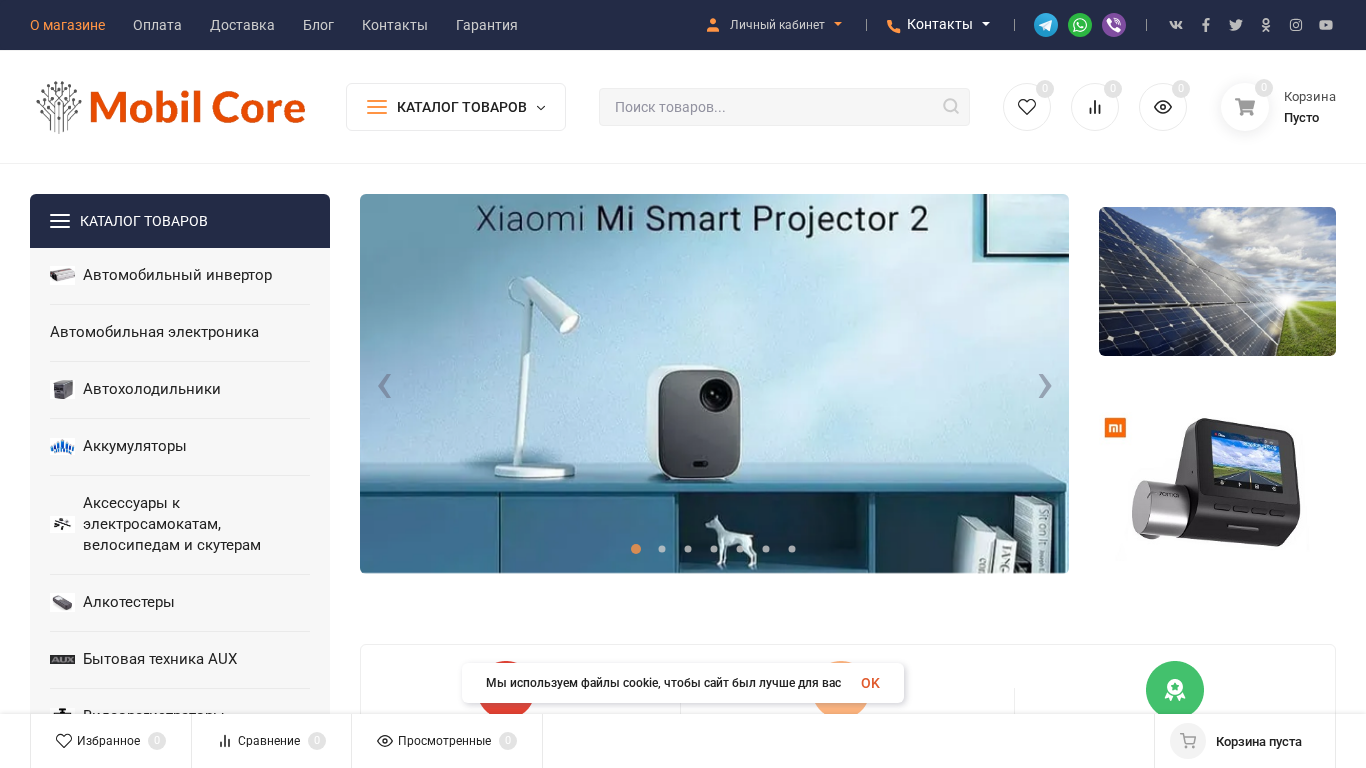Expand the Личный кабинет dropdown
Image resolution: width=1366 pixels, height=768 pixels.
click(774, 25)
